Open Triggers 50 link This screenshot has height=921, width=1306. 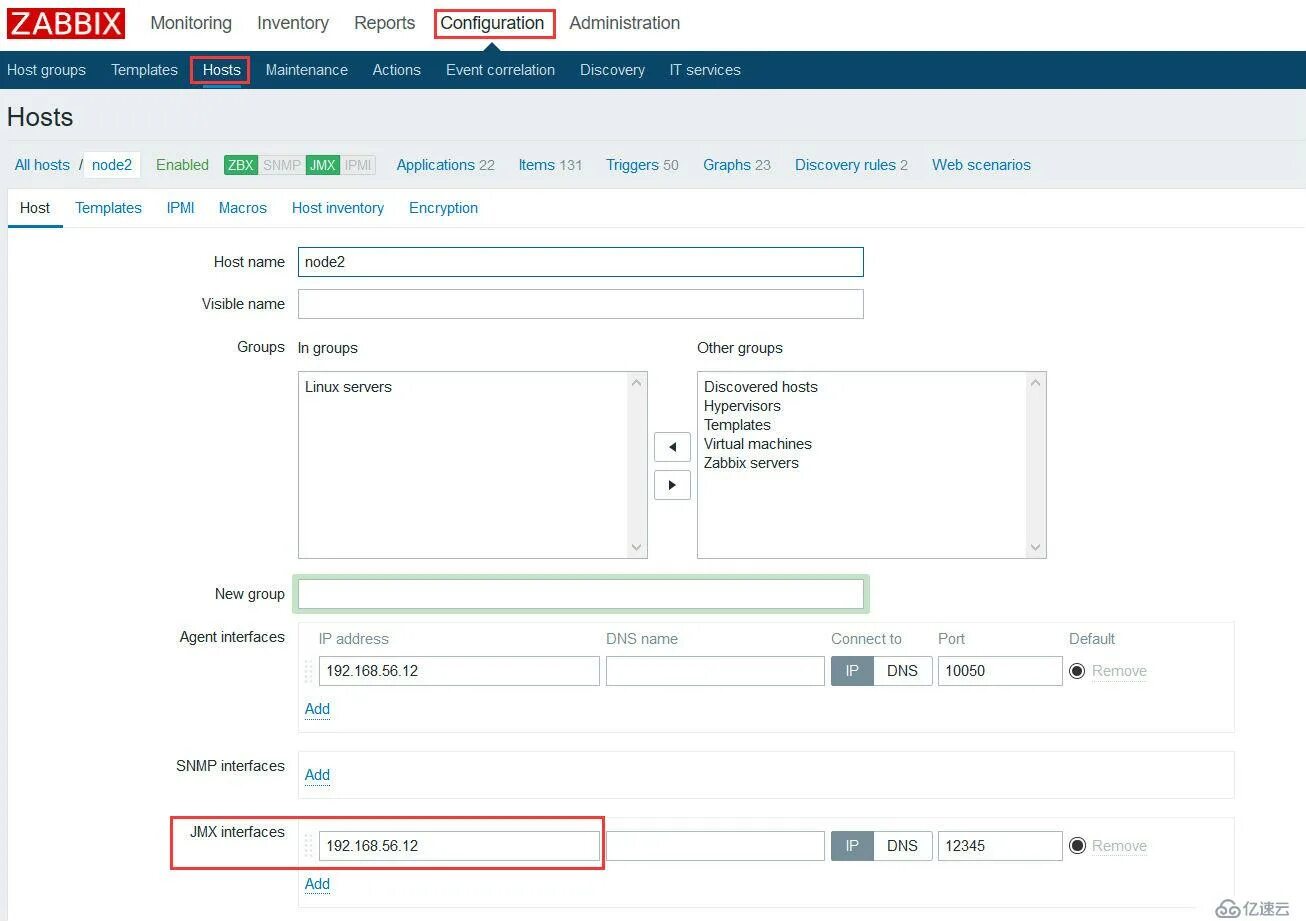click(642, 165)
